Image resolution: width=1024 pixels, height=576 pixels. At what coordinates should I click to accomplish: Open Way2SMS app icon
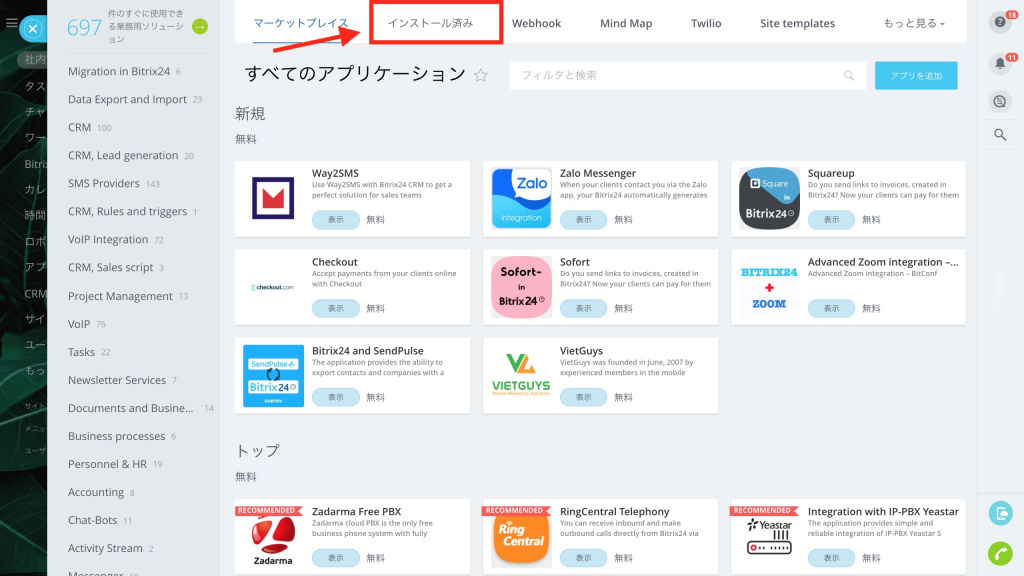(273, 198)
